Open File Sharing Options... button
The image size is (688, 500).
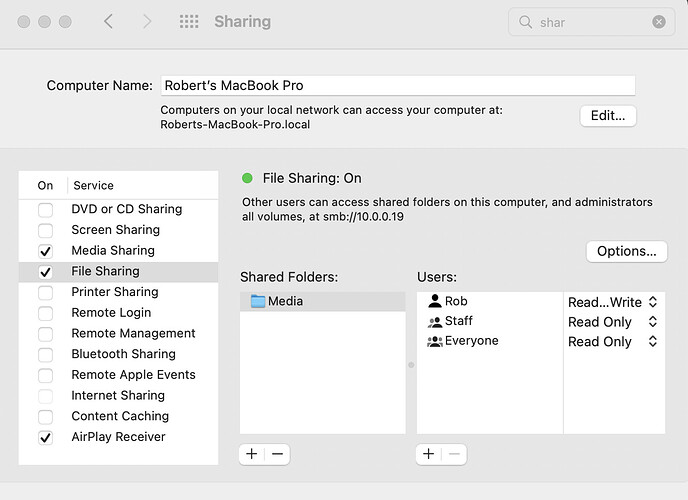pos(627,251)
